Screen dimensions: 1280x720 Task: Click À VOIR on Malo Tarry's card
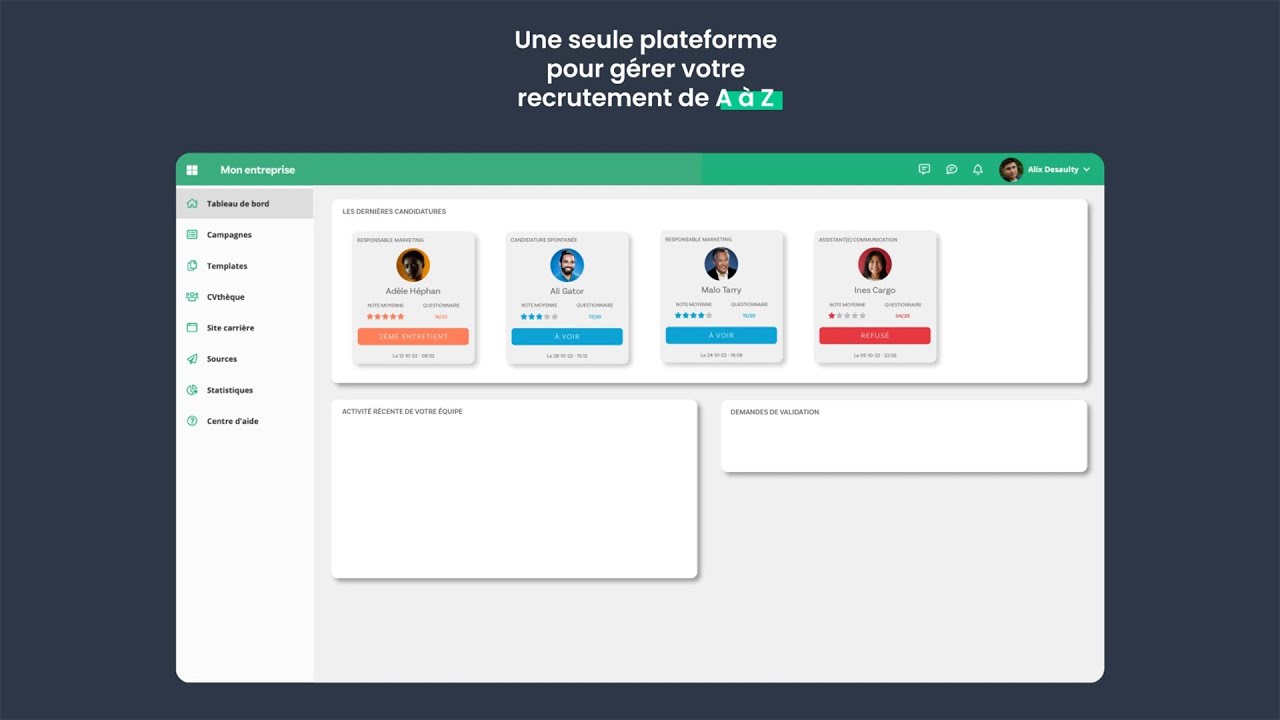(721, 337)
